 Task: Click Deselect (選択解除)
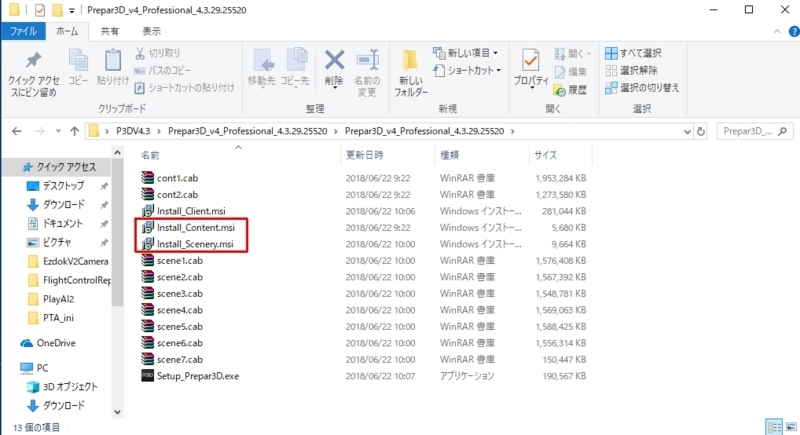[x=631, y=70]
